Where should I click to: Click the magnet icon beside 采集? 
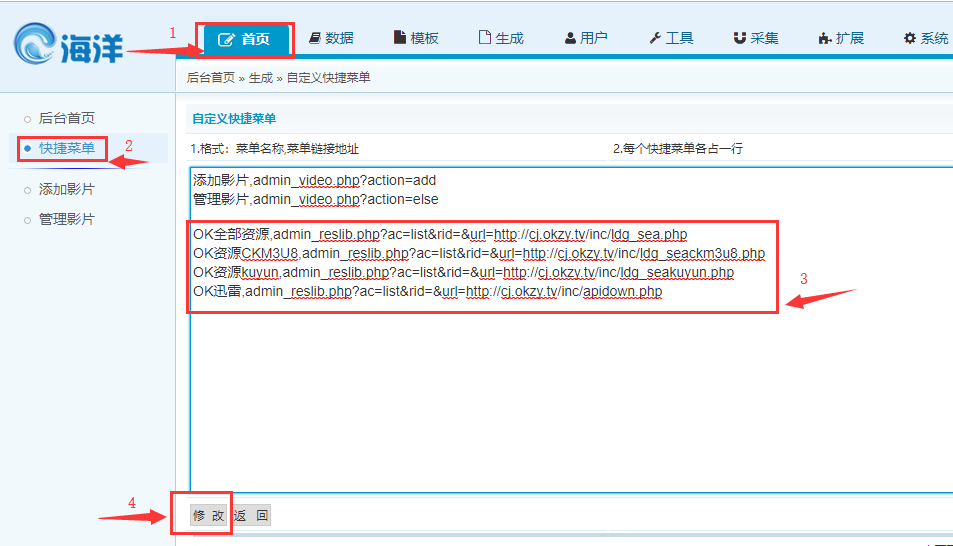739,38
